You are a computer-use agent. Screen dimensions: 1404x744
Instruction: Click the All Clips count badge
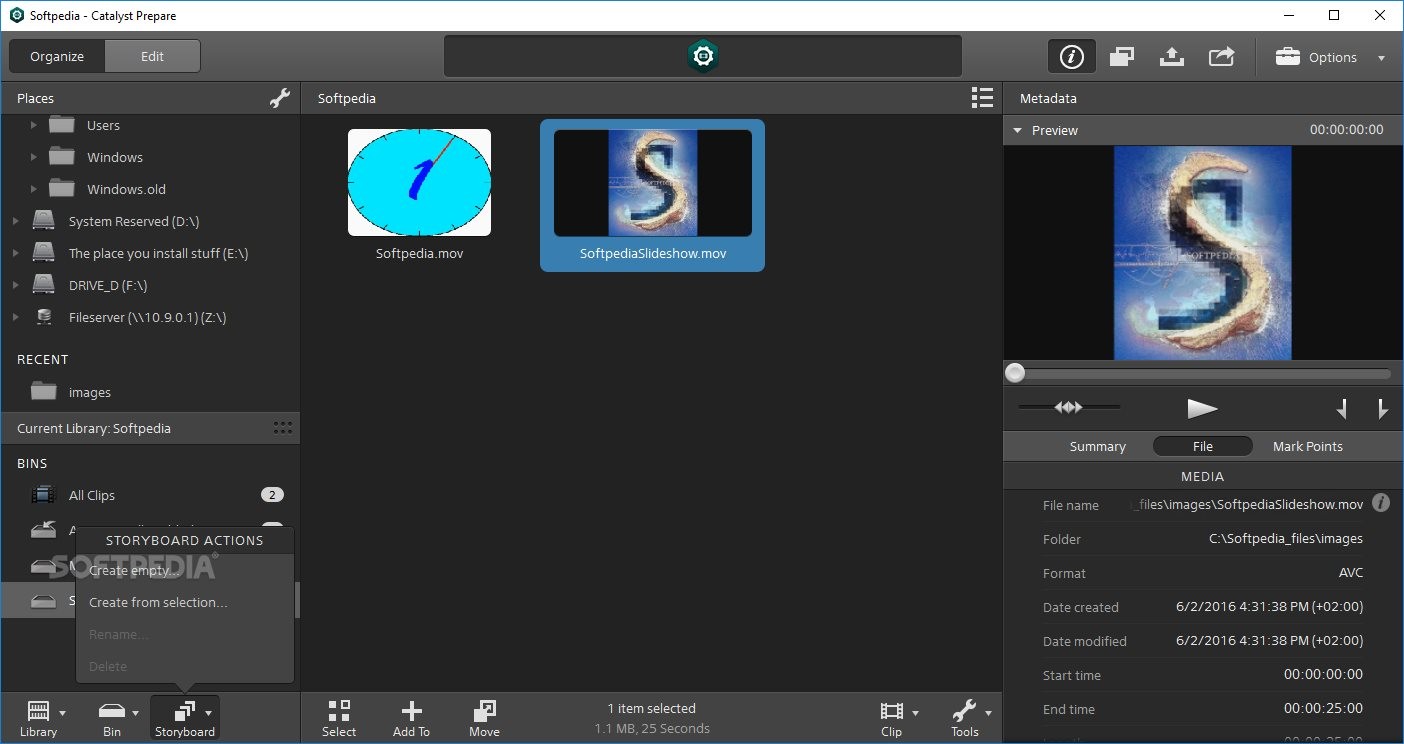point(272,495)
